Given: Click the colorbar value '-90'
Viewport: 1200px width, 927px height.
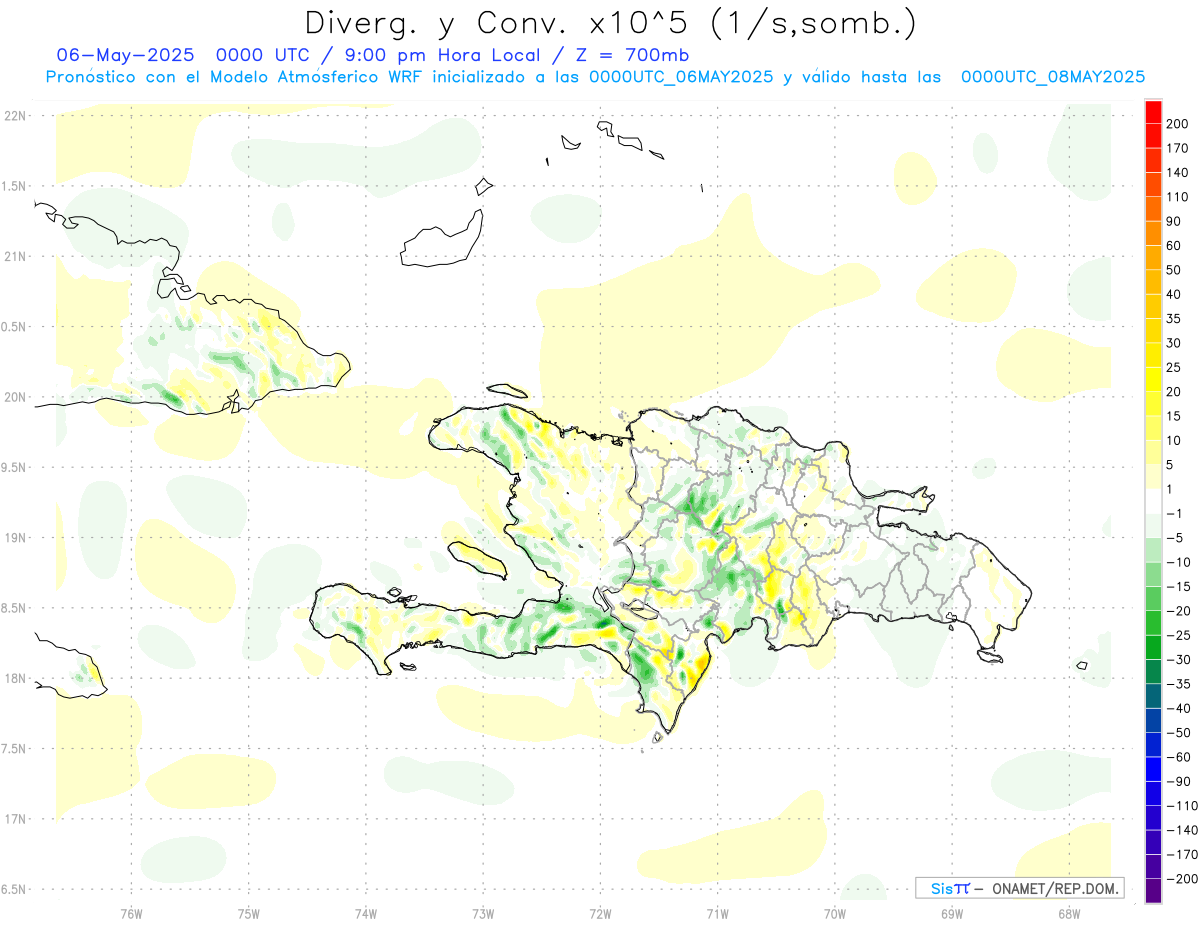Looking at the screenshot, I should 1177,781.
